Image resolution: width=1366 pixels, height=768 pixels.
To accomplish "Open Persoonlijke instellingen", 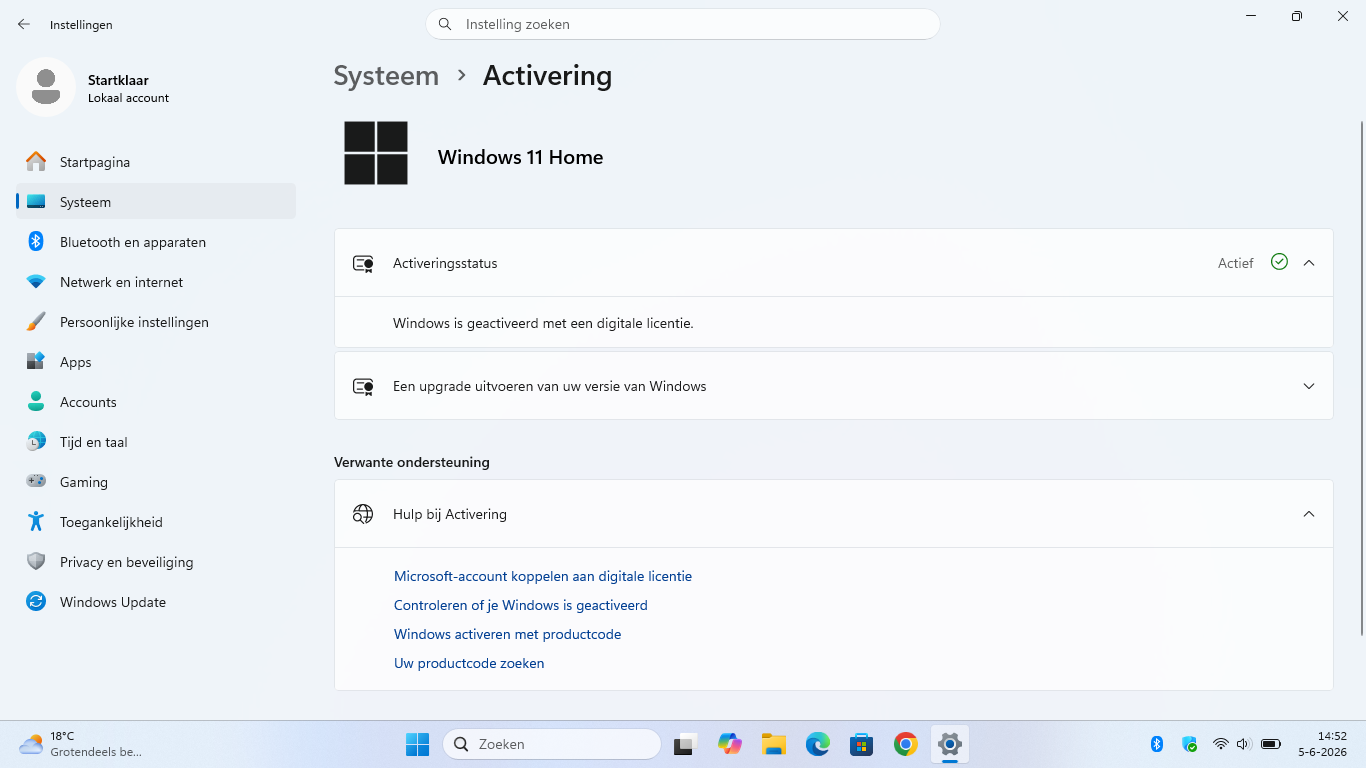I will tap(156, 322).
